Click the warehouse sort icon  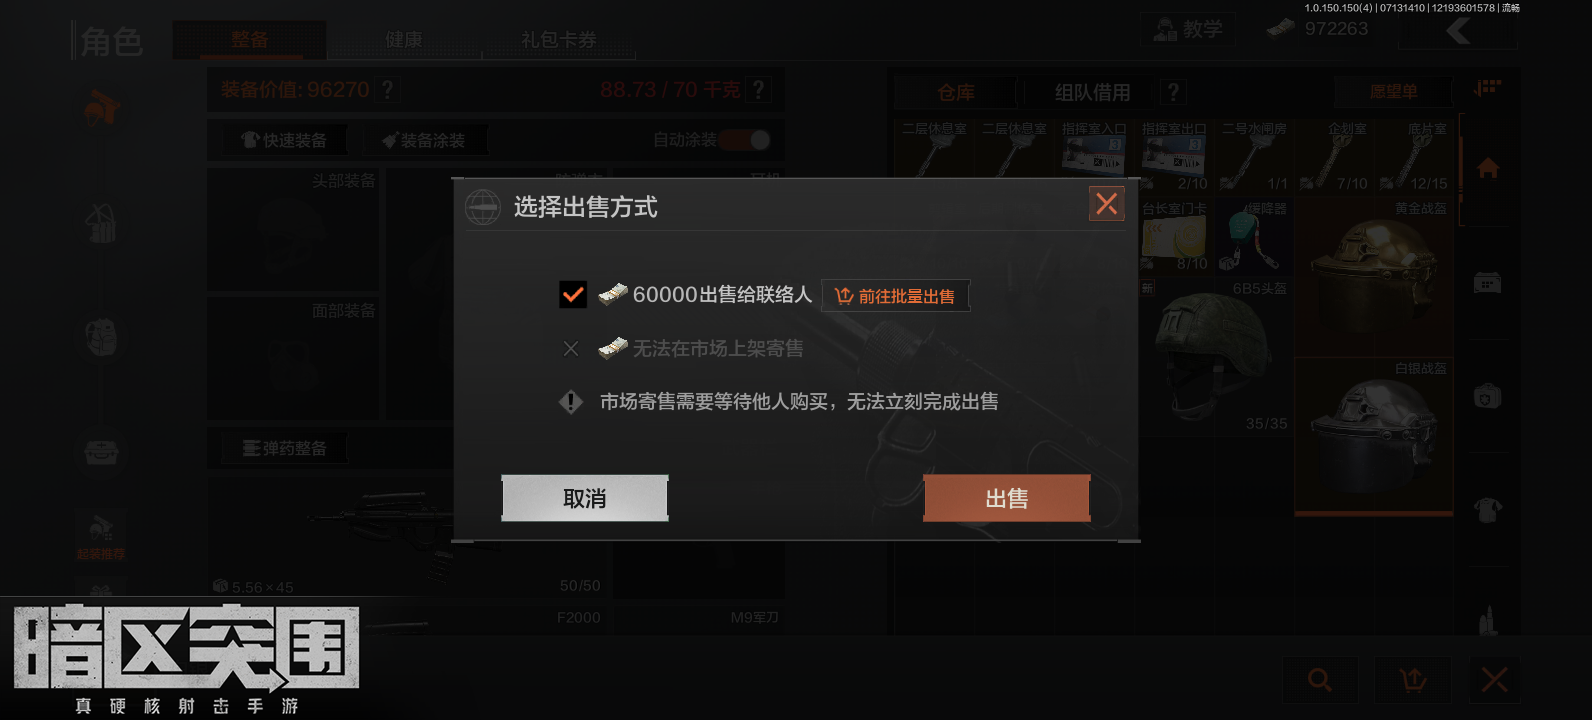(x=1488, y=88)
